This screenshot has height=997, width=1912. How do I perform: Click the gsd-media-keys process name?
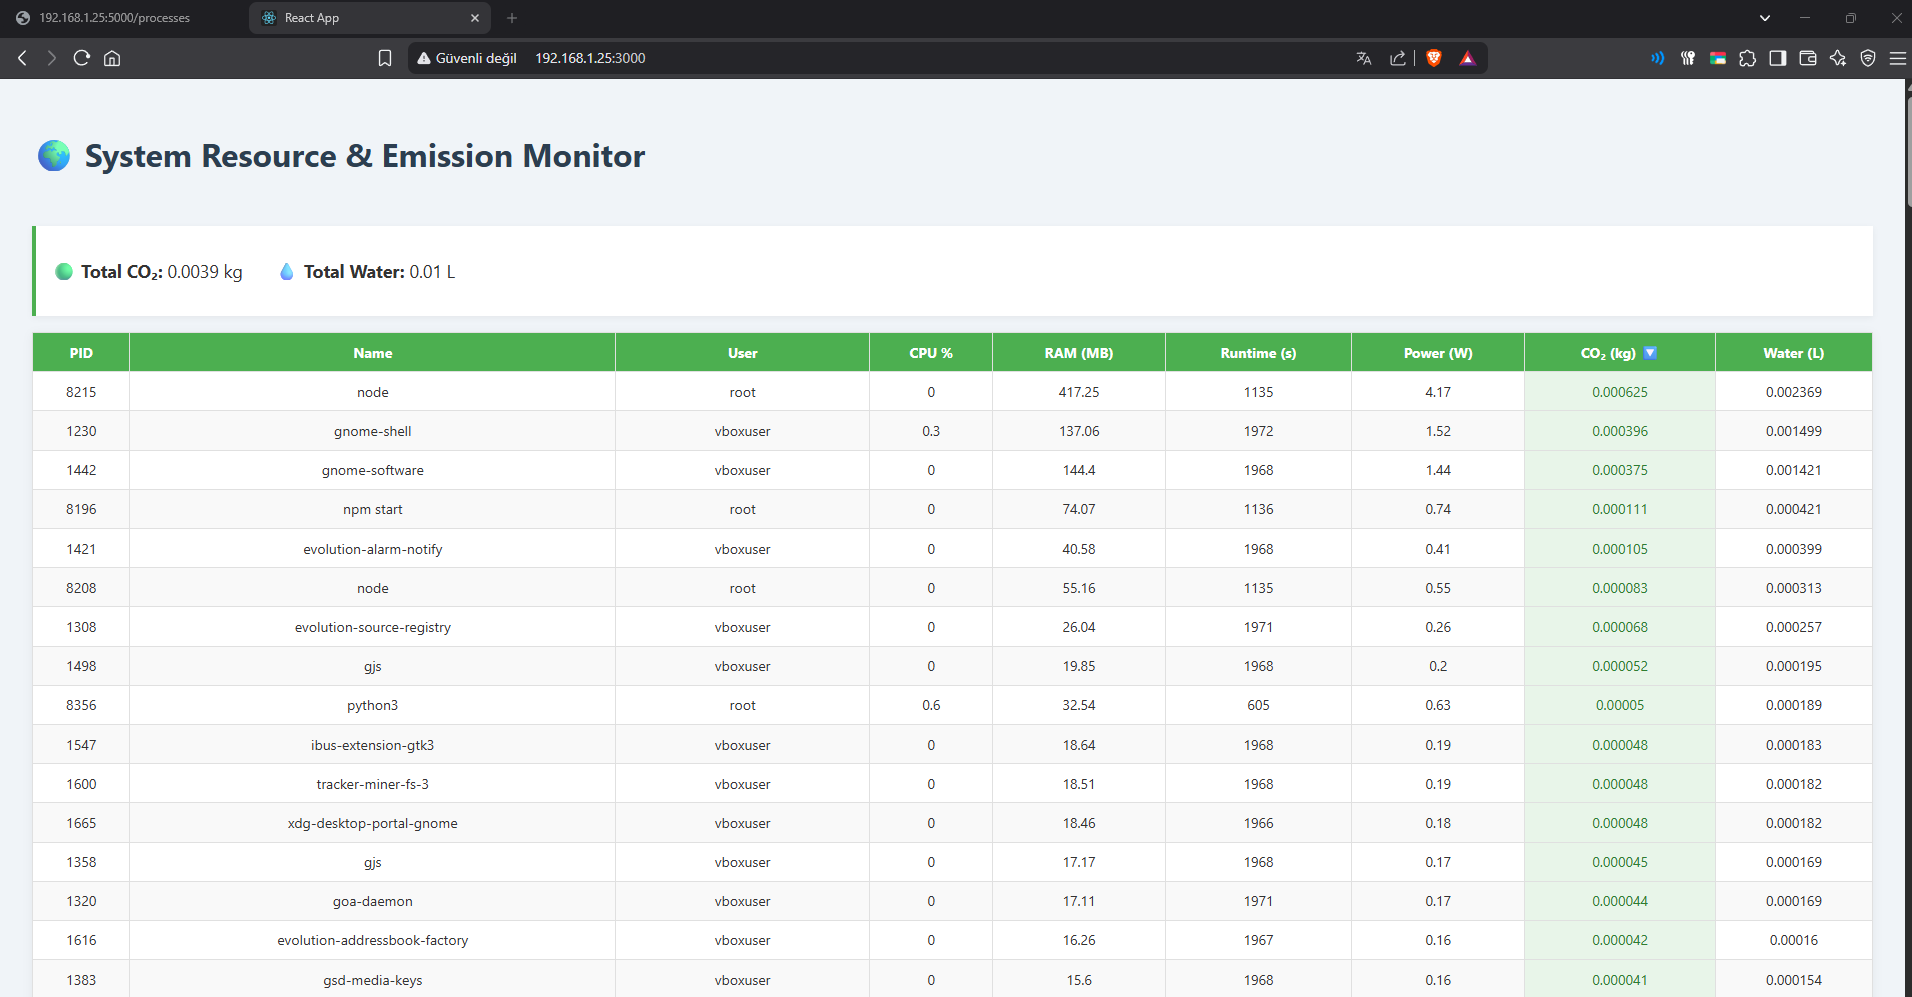pyautogui.click(x=372, y=980)
